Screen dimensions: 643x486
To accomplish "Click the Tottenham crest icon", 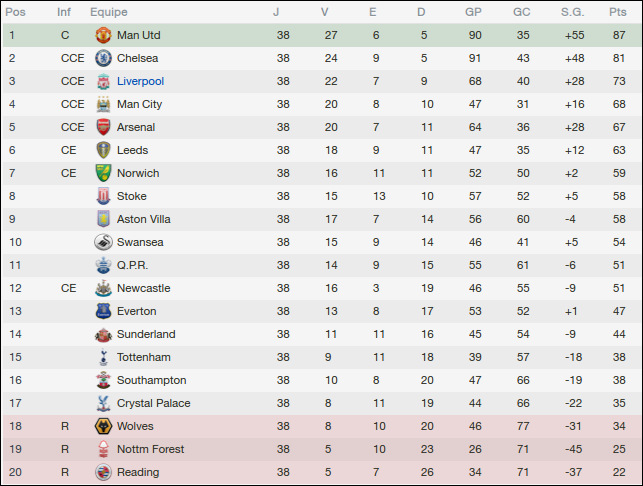I will click(103, 357).
